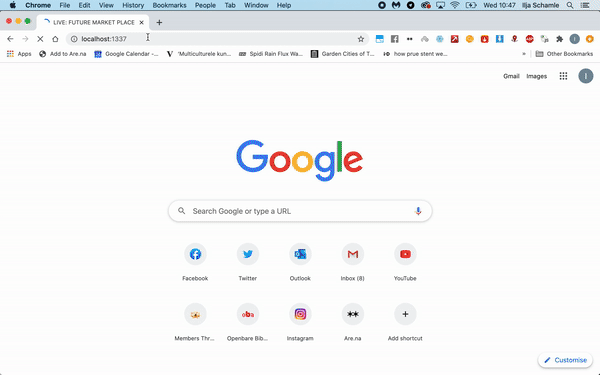Click the orange update icon at toolbar end

pos(590,39)
